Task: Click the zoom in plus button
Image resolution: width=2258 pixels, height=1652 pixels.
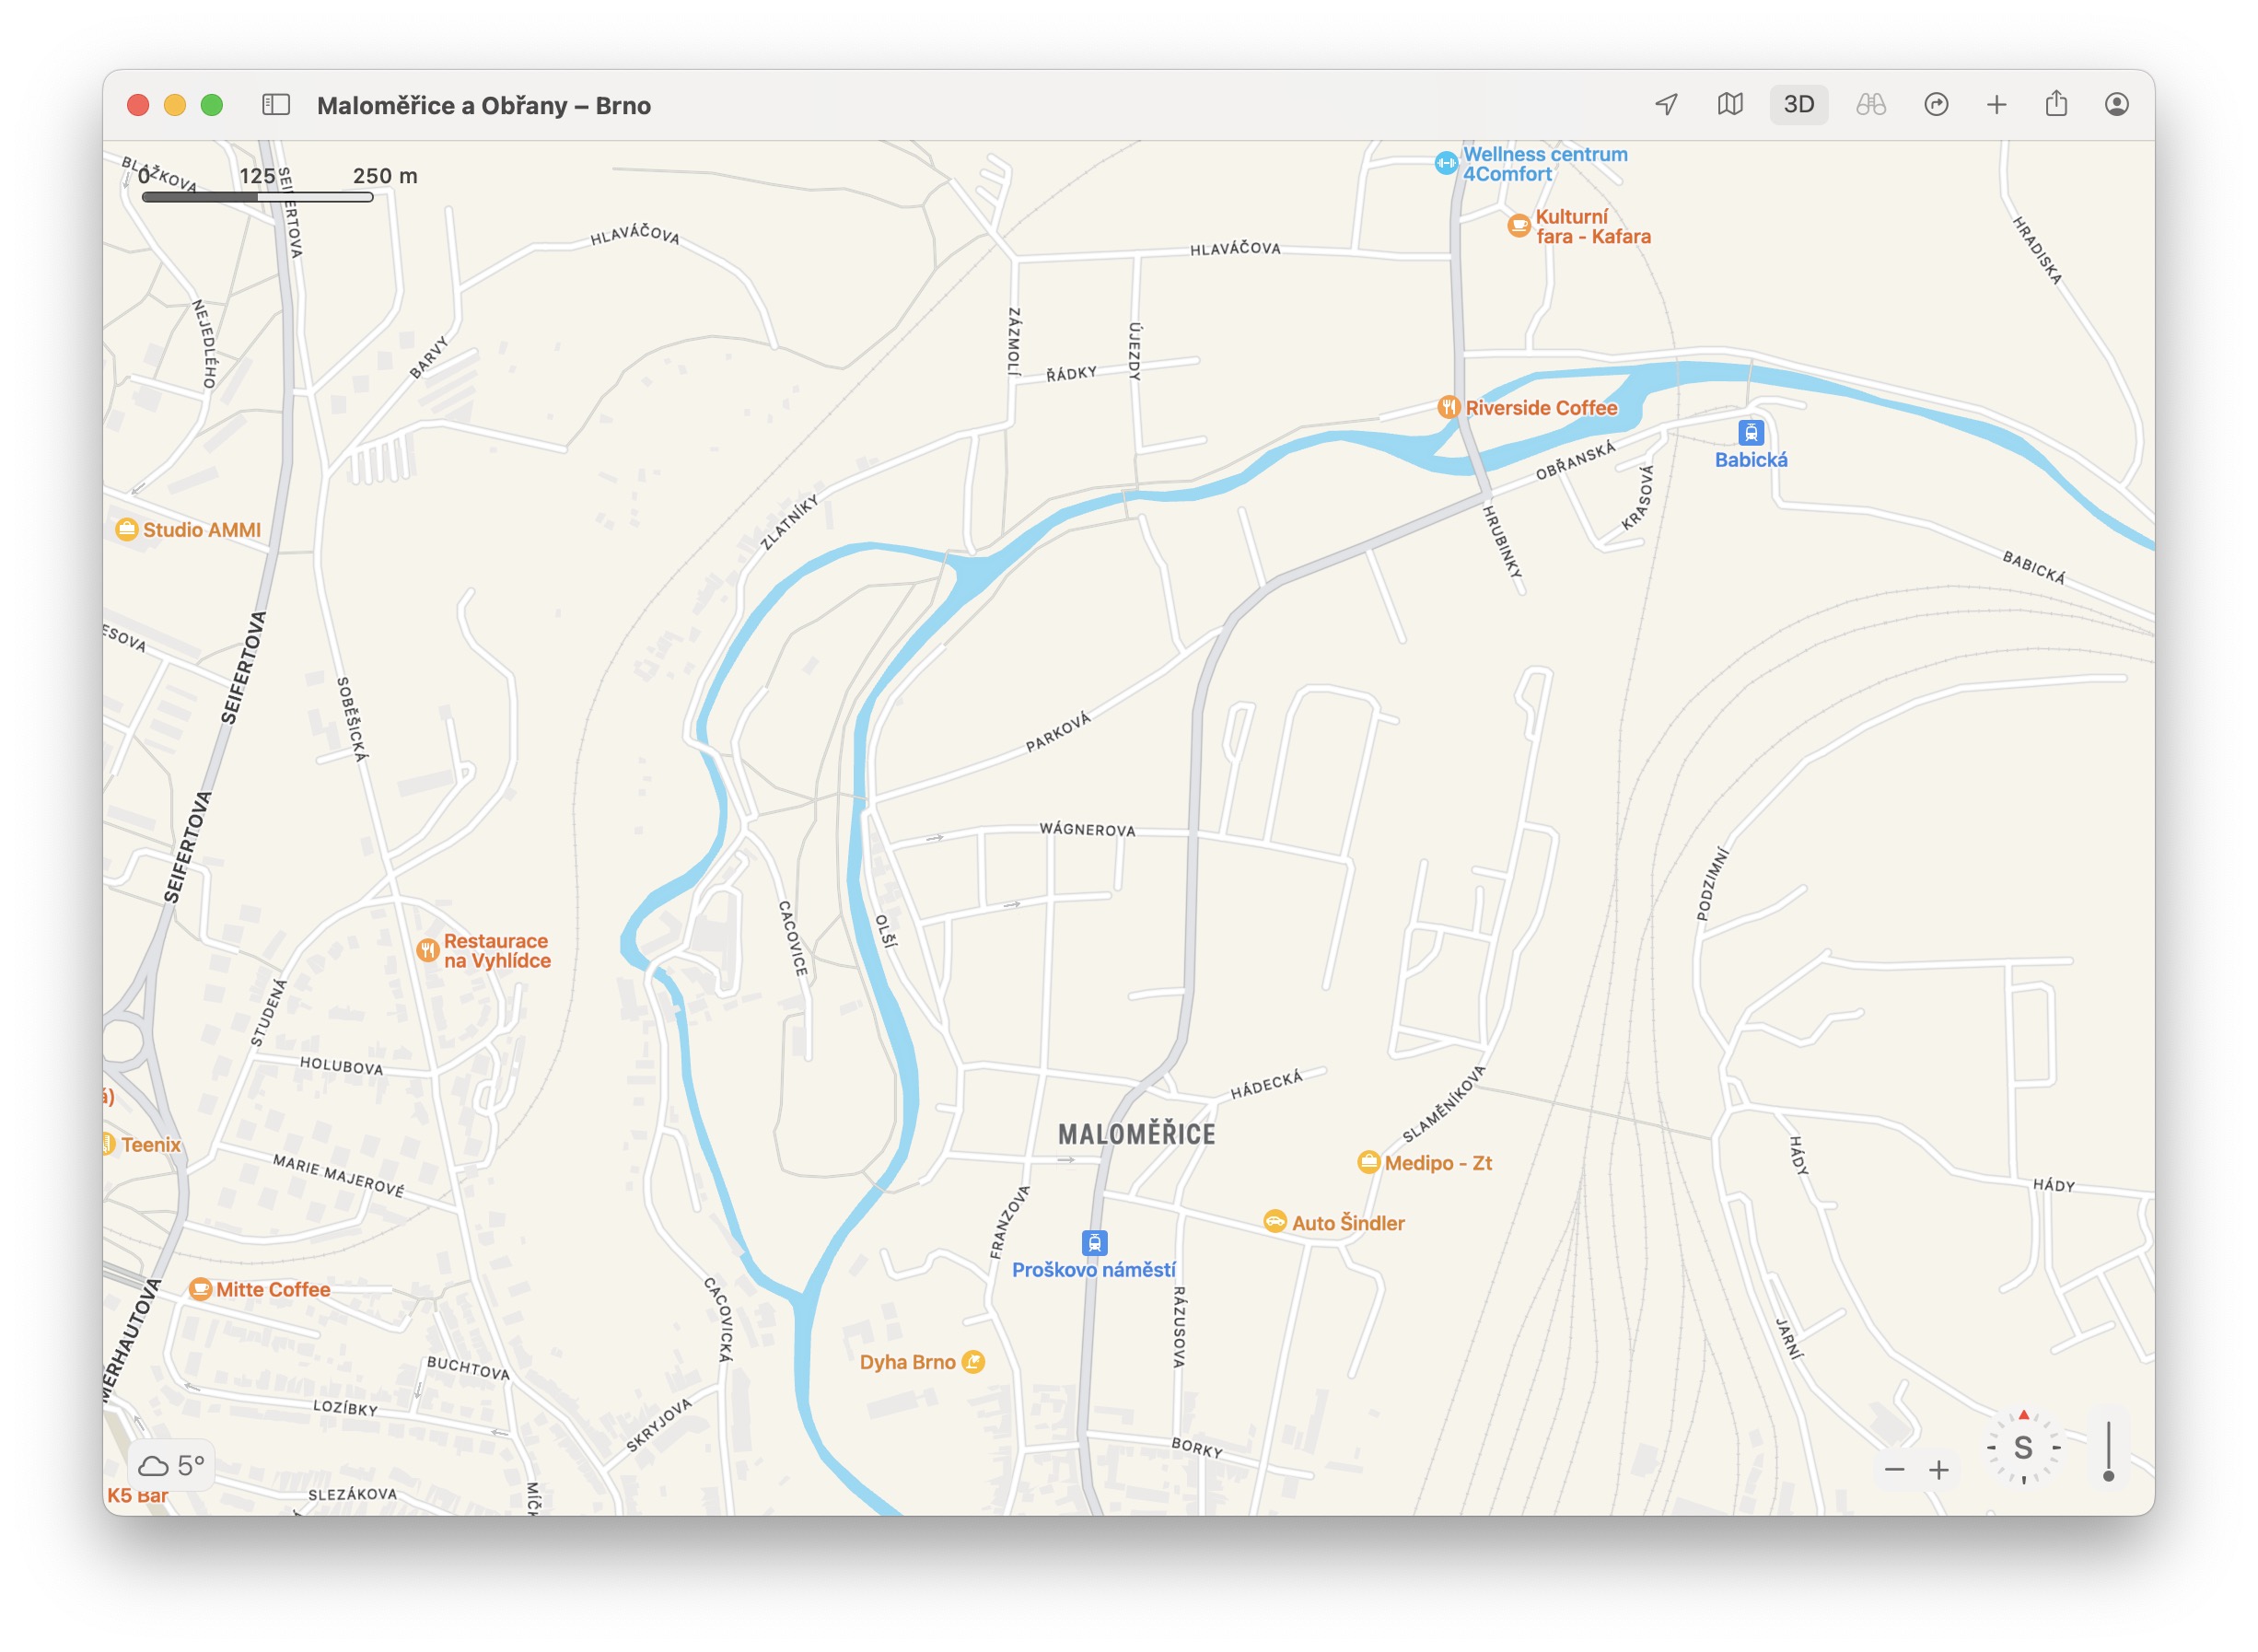Action: click(x=1939, y=1470)
